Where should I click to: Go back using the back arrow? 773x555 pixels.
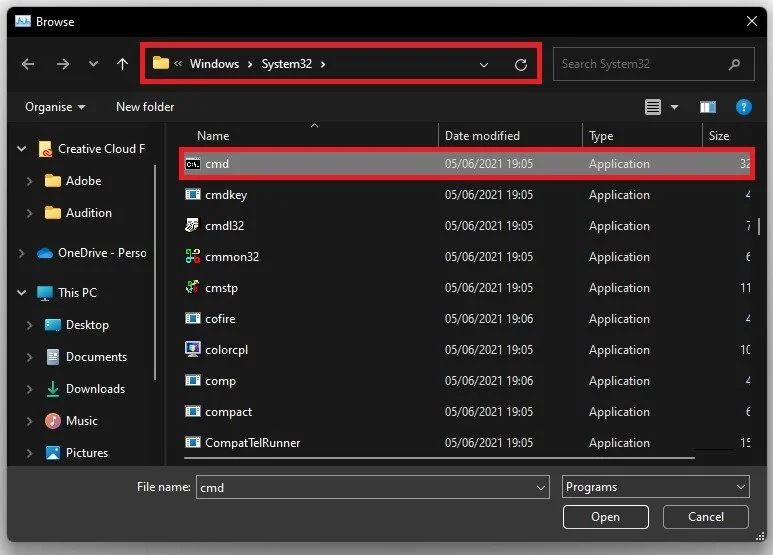[28, 64]
